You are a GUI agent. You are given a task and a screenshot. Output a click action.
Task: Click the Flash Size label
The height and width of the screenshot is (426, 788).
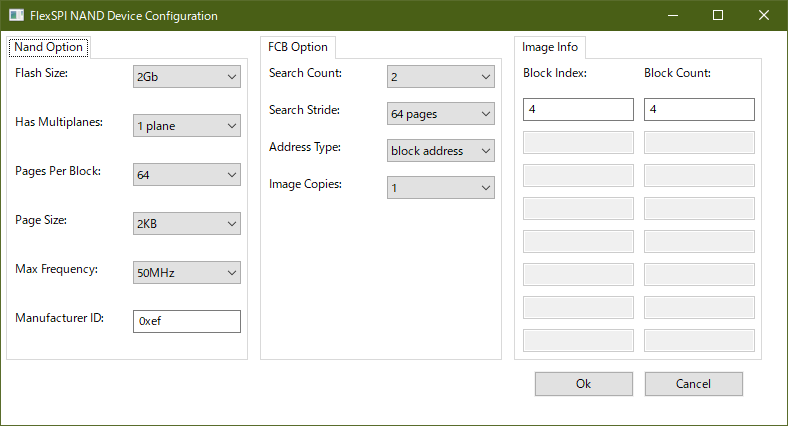point(41,73)
